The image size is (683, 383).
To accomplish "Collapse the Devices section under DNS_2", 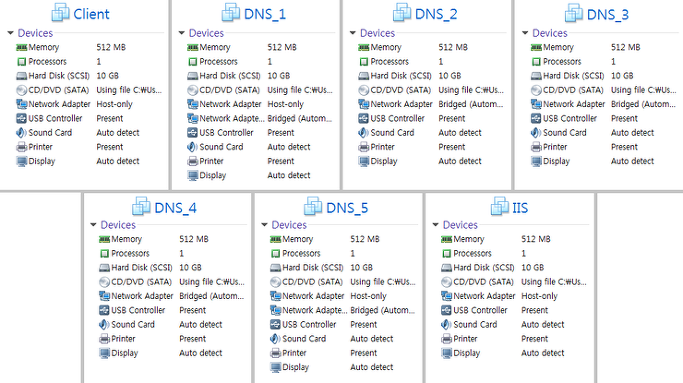I will pos(353,33).
